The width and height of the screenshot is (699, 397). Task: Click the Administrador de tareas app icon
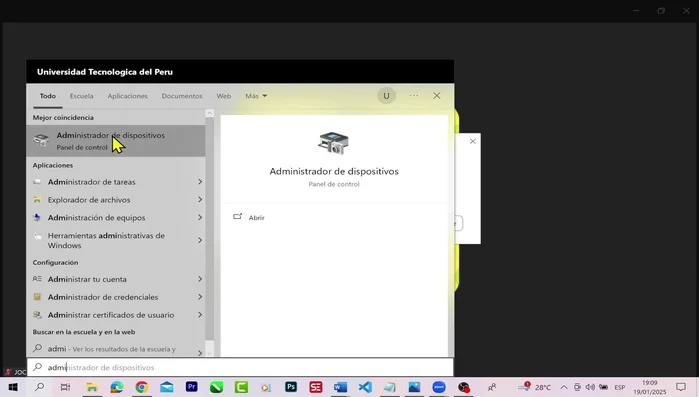tap(37, 182)
